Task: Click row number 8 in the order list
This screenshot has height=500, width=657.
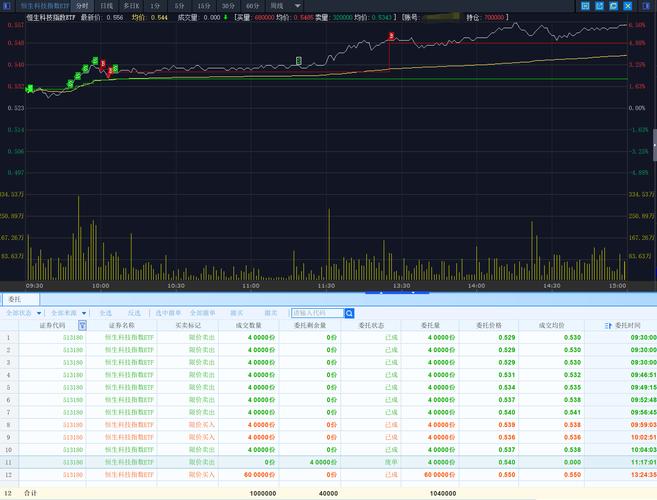Action: point(8,425)
